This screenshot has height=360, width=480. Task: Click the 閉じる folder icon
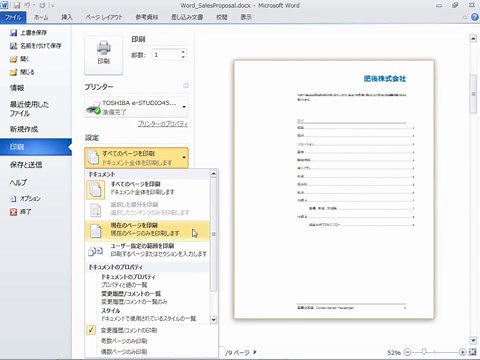point(13,72)
